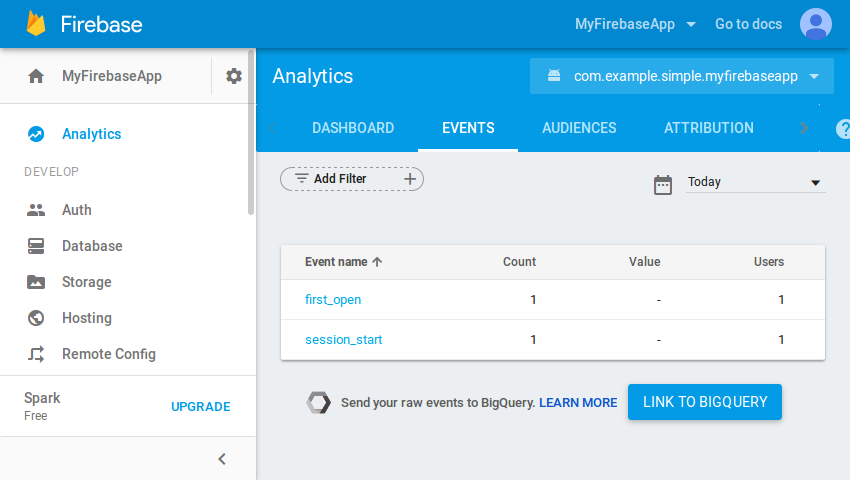Open the first_open event link
The width and height of the screenshot is (850, 480).
(x=333, y=299)
